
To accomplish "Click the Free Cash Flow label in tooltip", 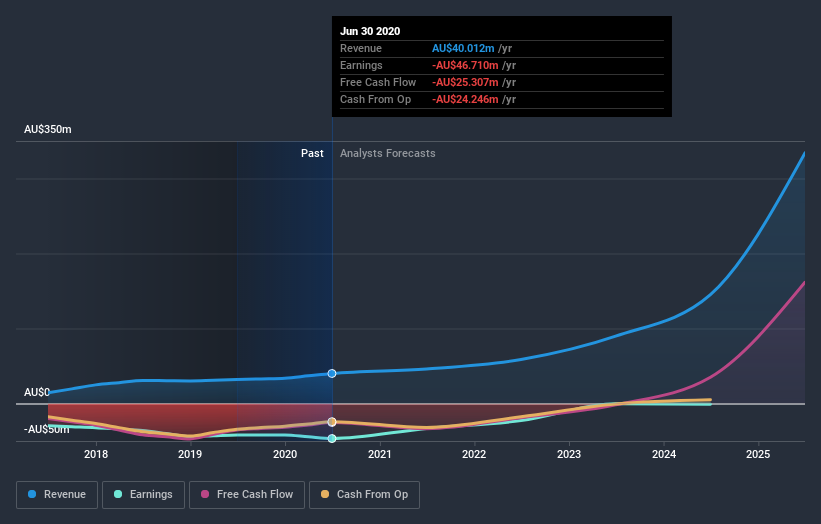I will coord(378,82).
